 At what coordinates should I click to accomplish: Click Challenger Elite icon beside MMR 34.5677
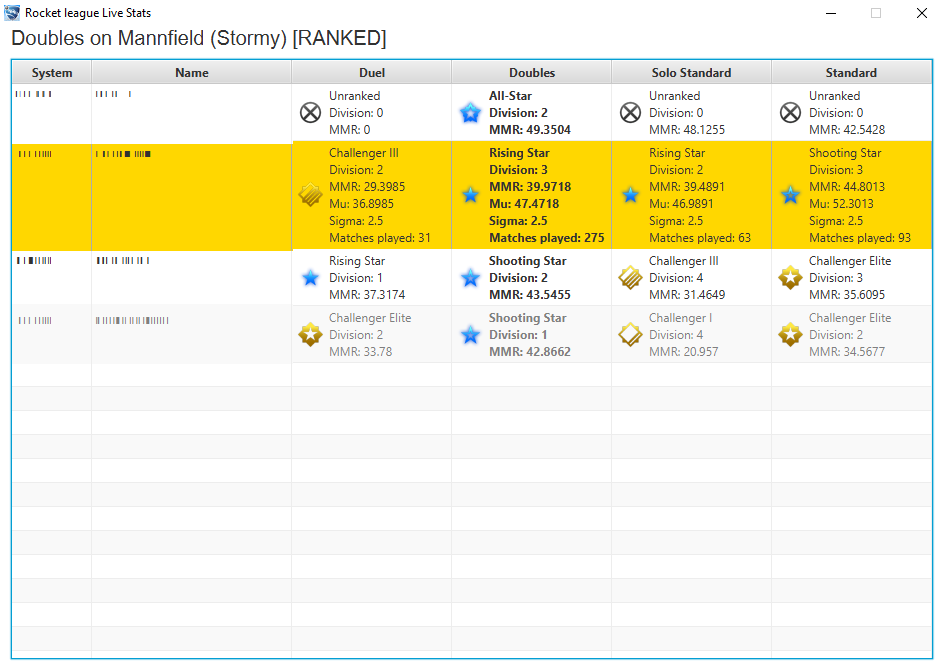(x=790, y=335)
